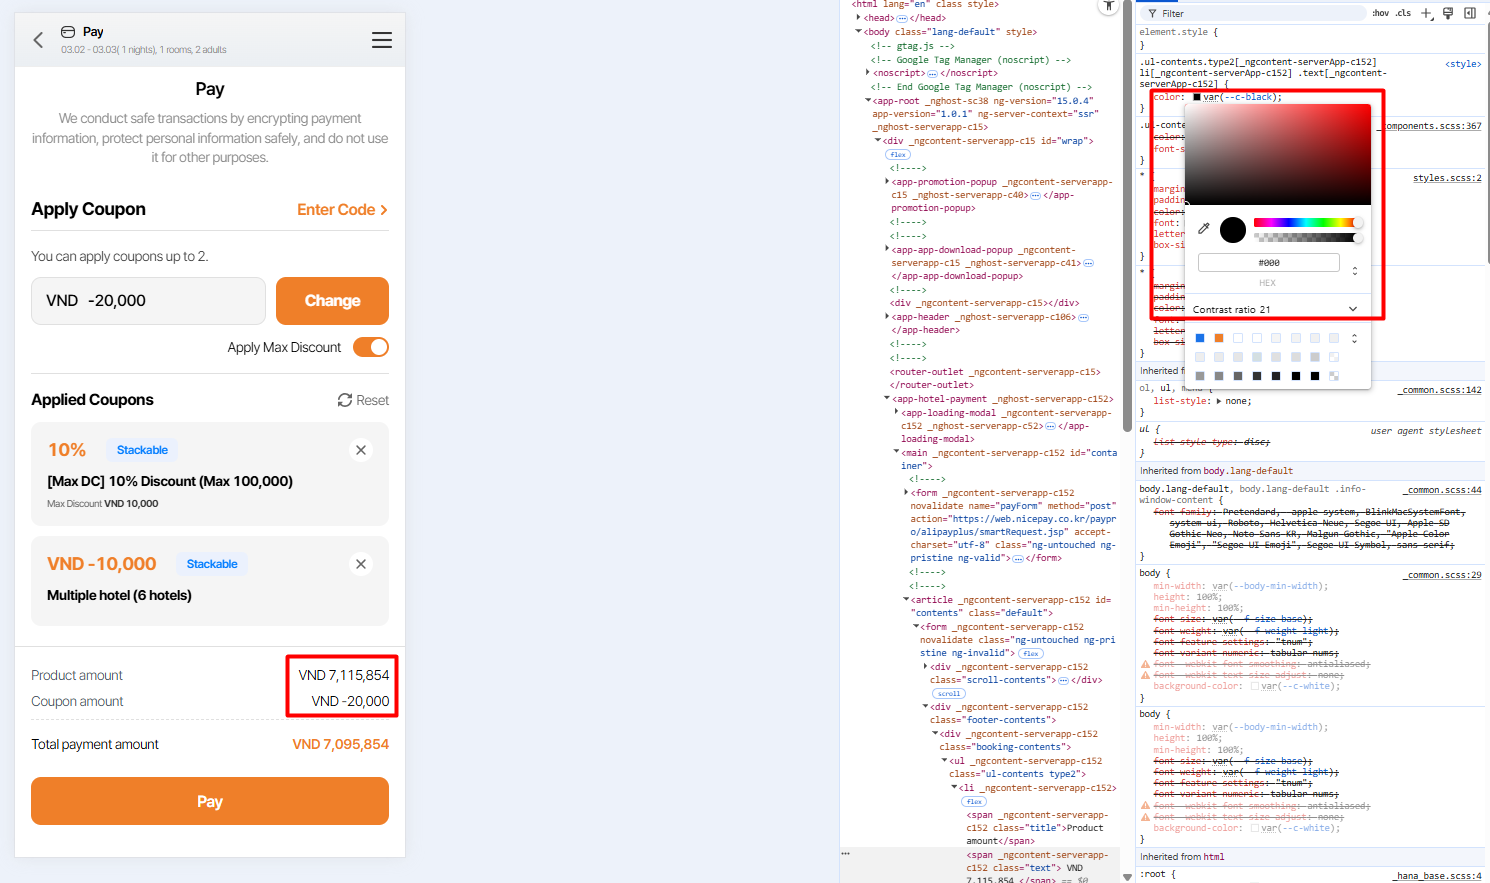Open the <style> source link
This screenshot has width=1490, height=883.
(x=1463, y=64)
